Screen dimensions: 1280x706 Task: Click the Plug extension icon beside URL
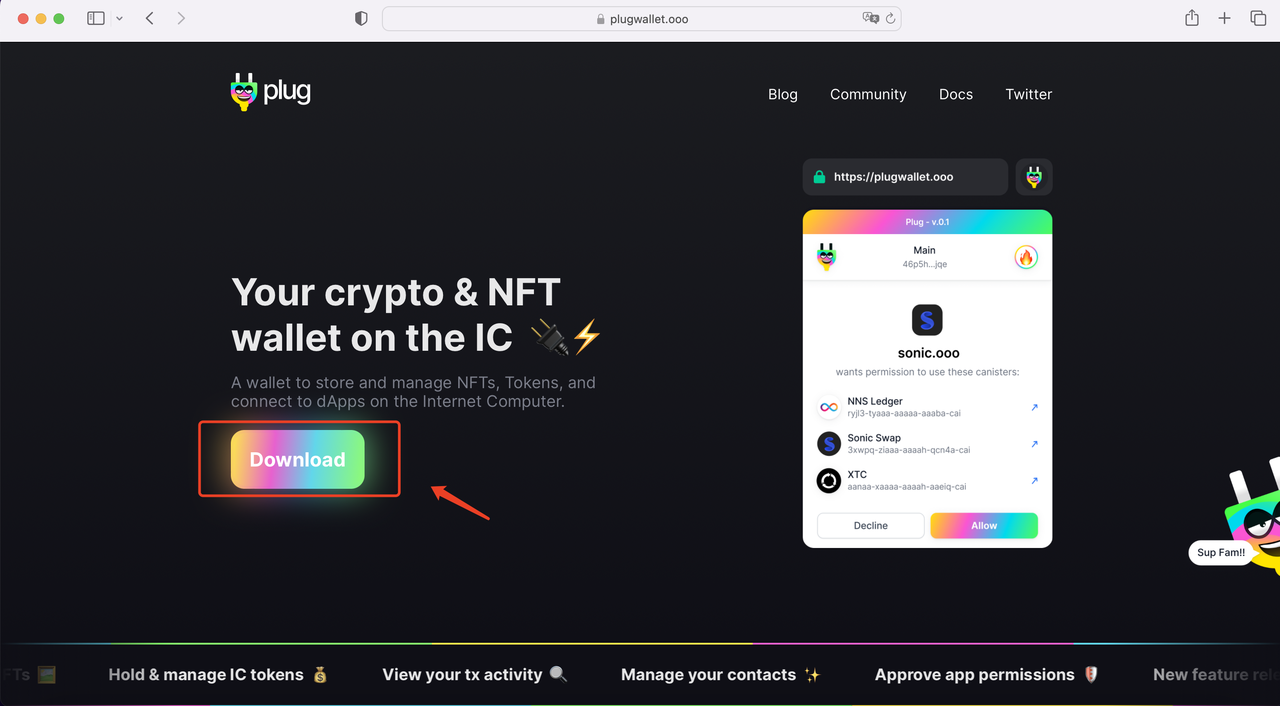(x=1034, y=177)
